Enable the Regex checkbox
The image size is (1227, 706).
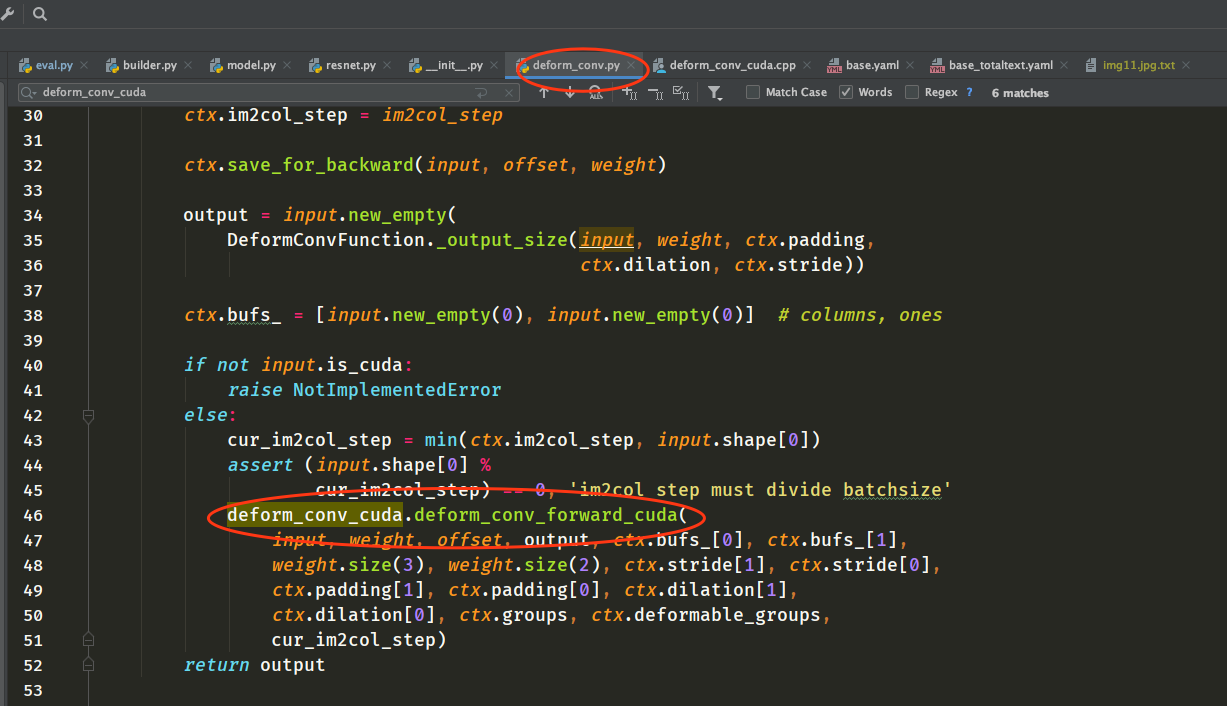[x=911, y=92]
